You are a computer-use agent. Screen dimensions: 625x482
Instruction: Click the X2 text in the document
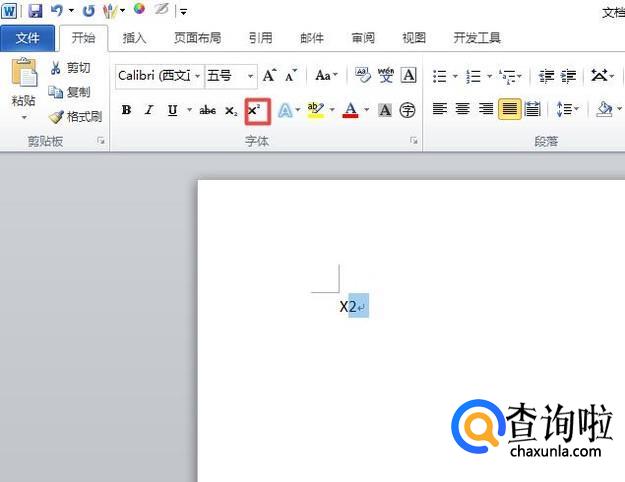348,306
